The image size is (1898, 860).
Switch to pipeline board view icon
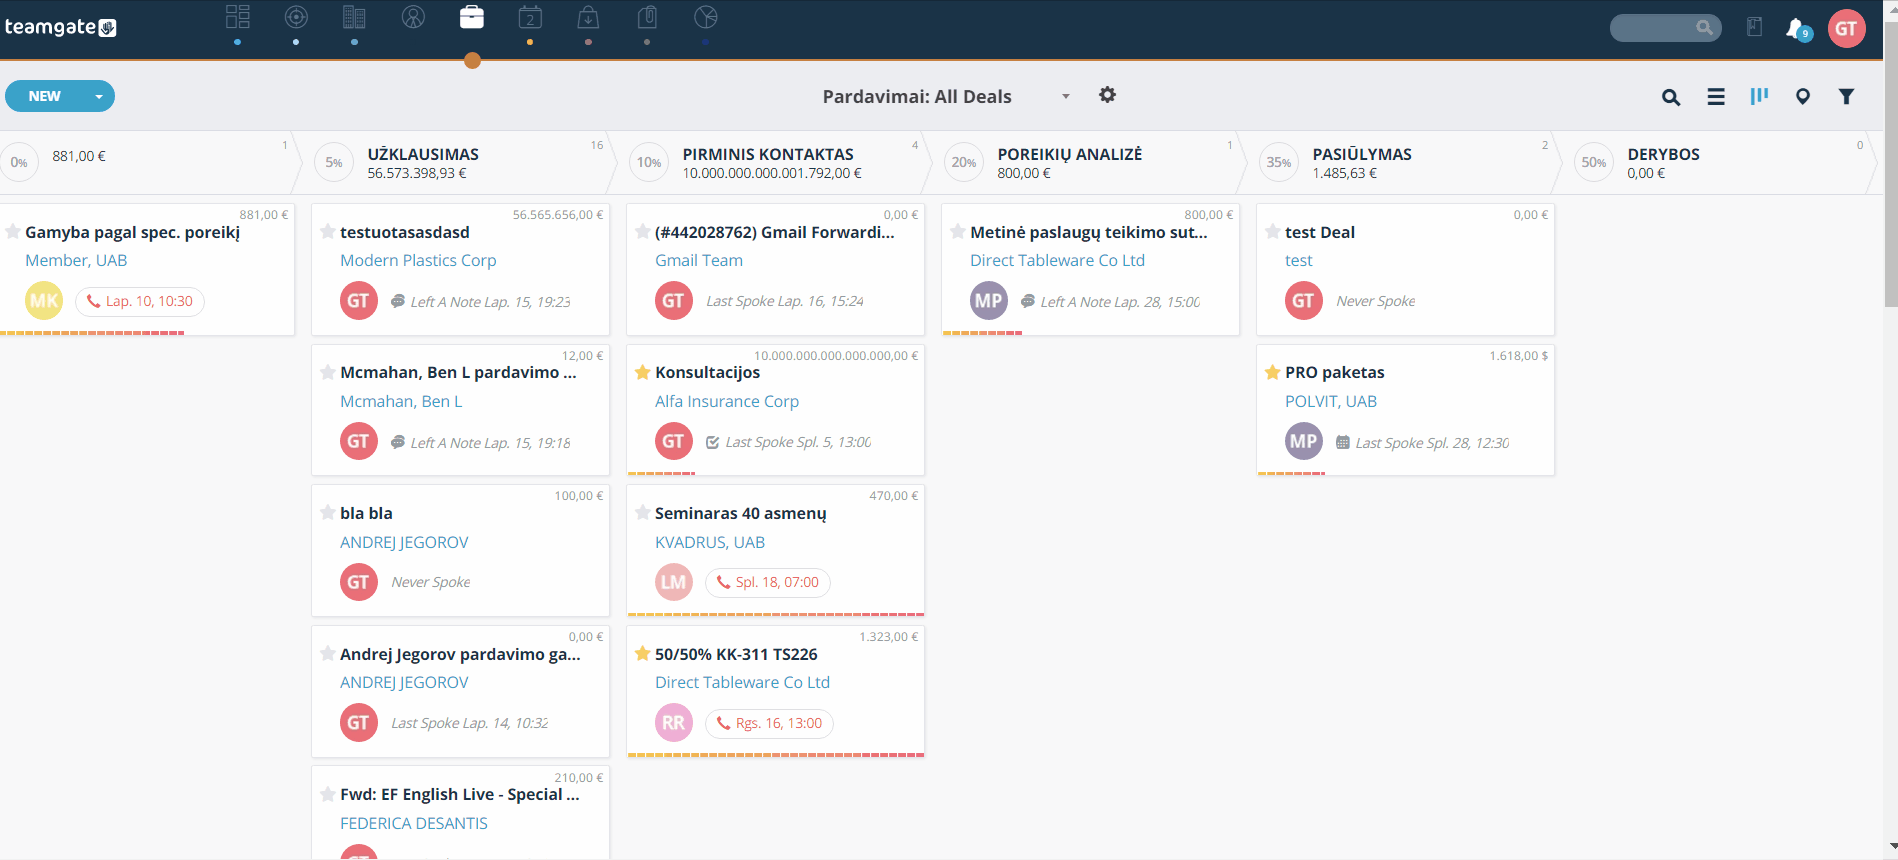(1759, 96)
